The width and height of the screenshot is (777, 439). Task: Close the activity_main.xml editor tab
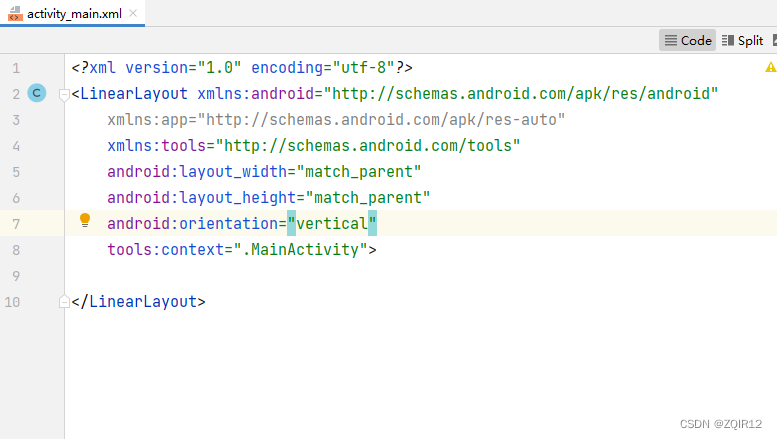(x=133, y=13)
